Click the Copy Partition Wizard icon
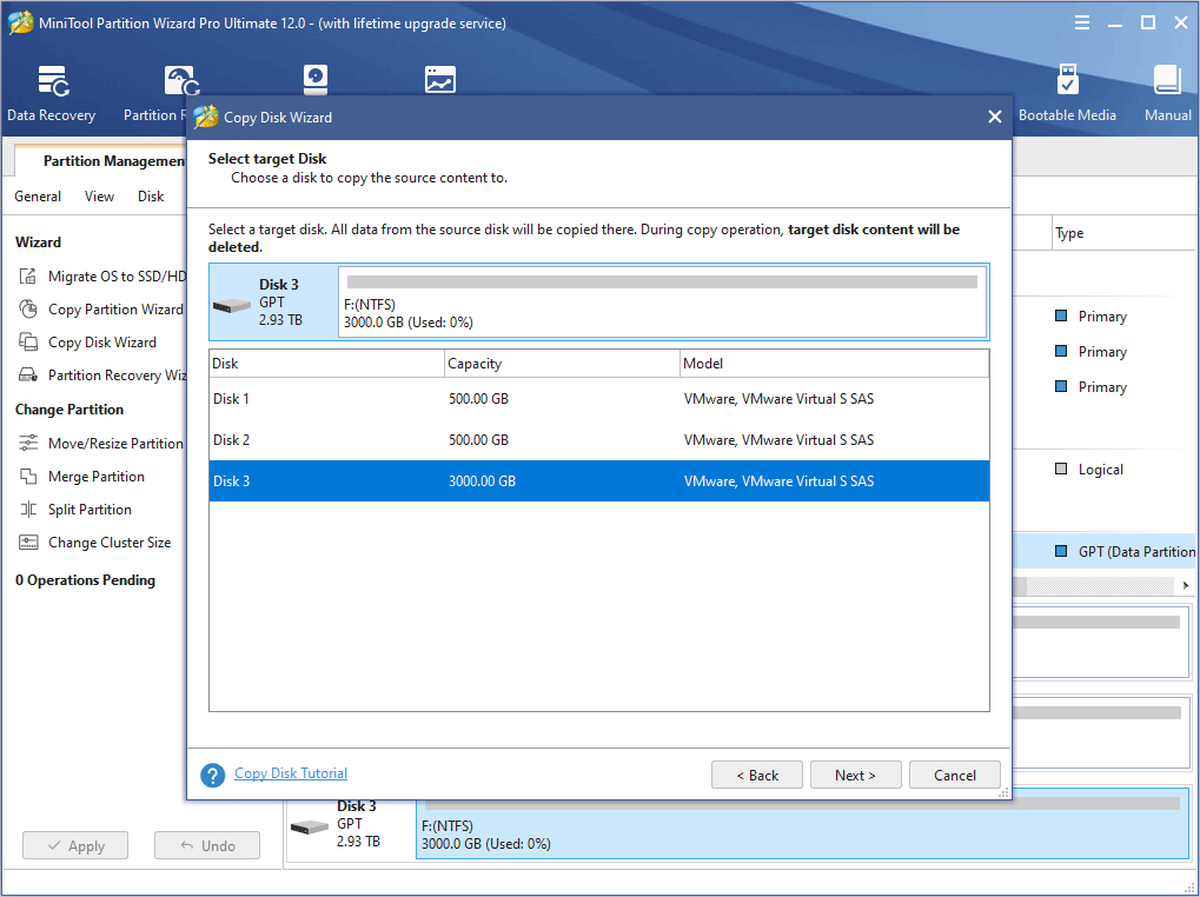The height and width of the screenshot is (897, 1200). point(29,309)
